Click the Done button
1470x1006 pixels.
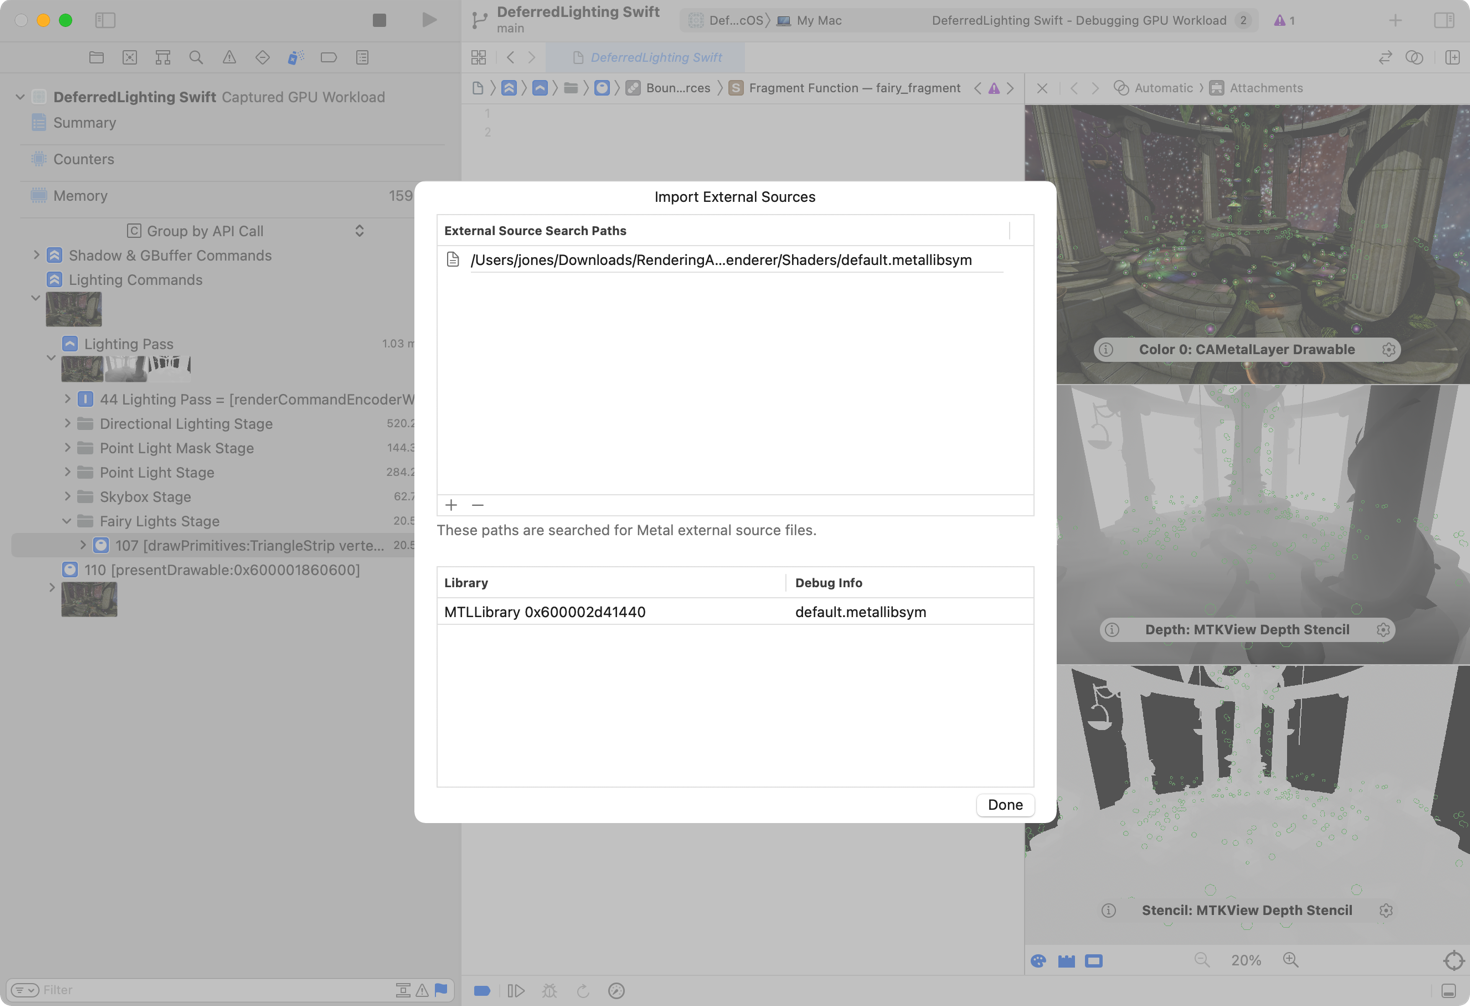coord(1004,805)
